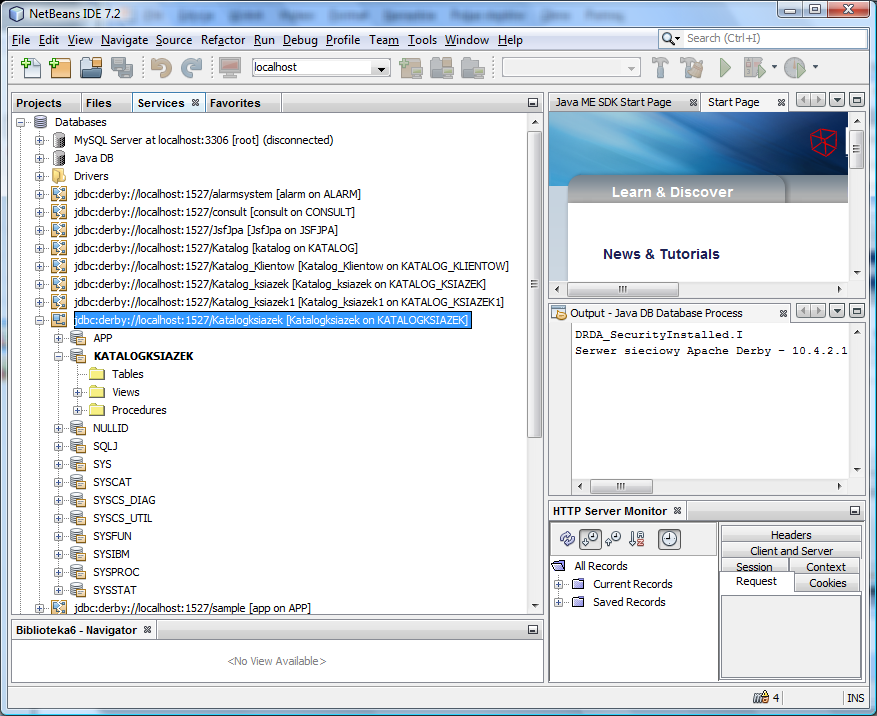
Task: Select the Headers tab in HTTP Monitor
Action: 791,535
